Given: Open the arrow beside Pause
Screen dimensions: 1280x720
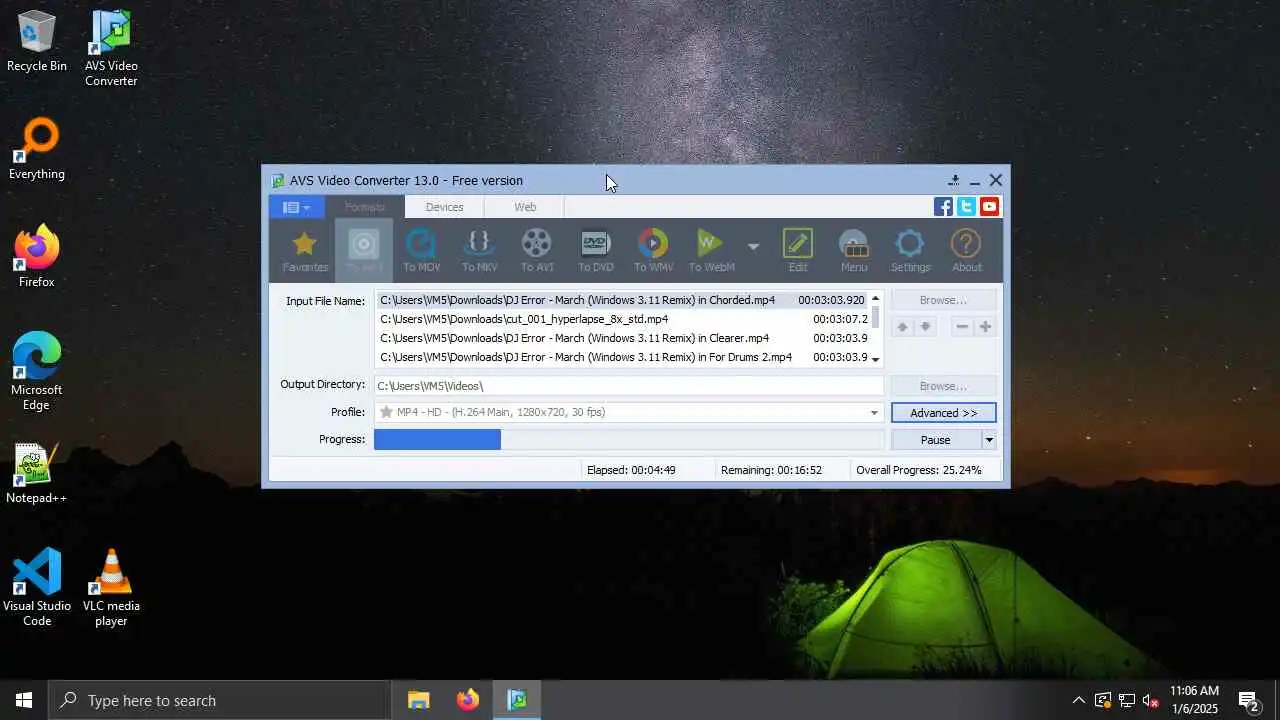Looking at the screenshot, I should pyautogui.click(x=989, y=440).
